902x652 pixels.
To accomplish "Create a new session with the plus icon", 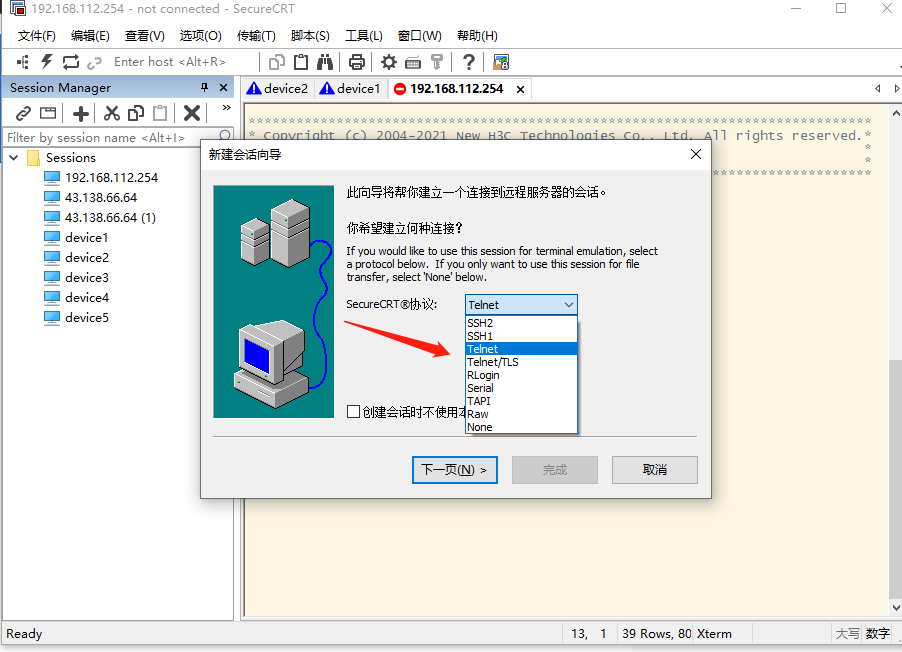I will tap(80, 113).
